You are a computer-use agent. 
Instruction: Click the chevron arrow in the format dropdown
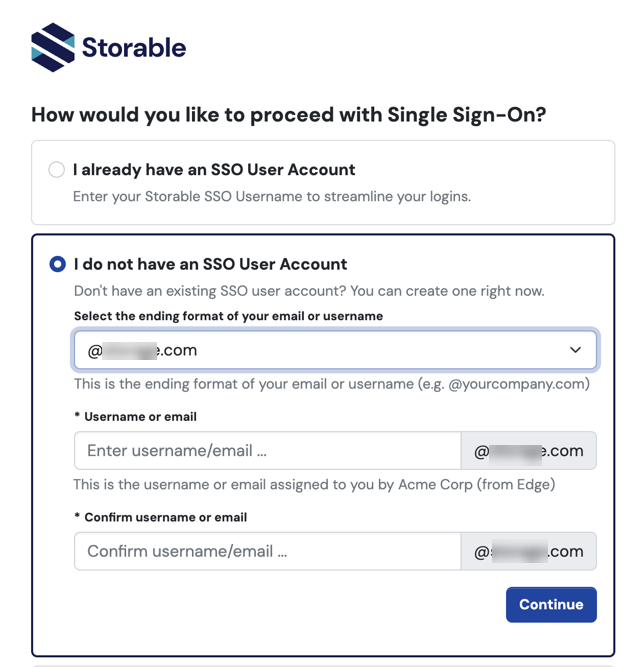(575, 350)
